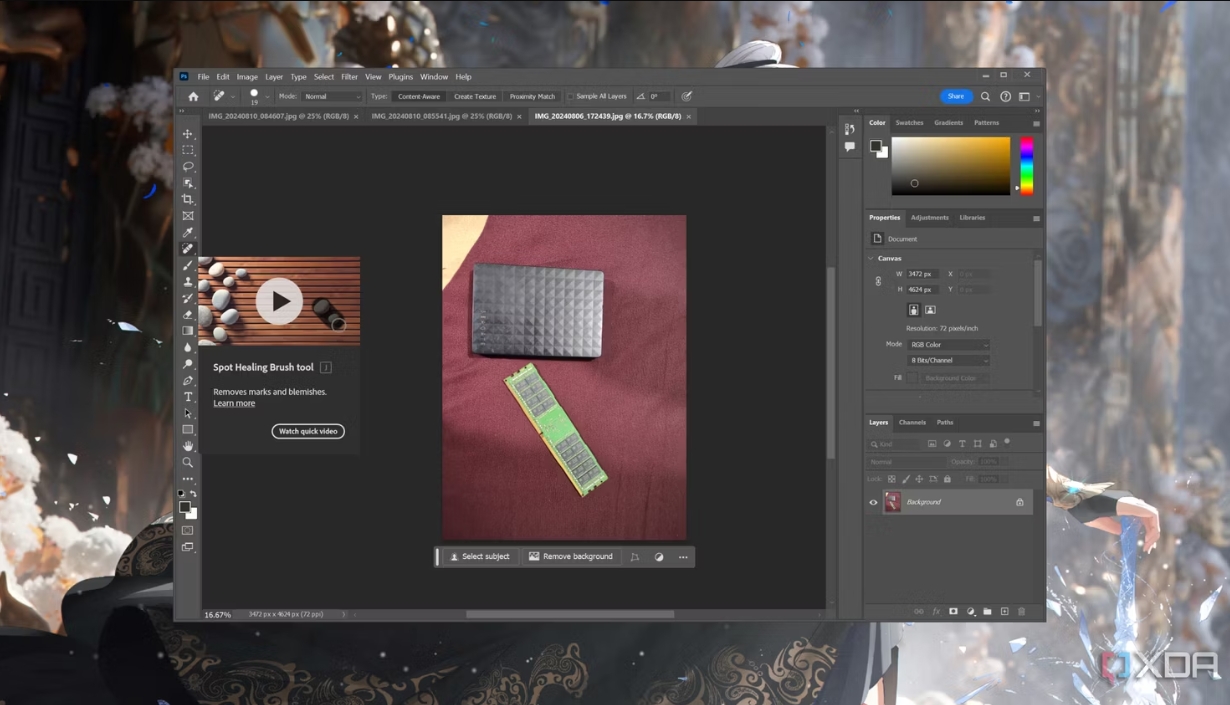Screen dimensions: 1230x705
Task: Click the Select subject button
Action: [480, 557]
